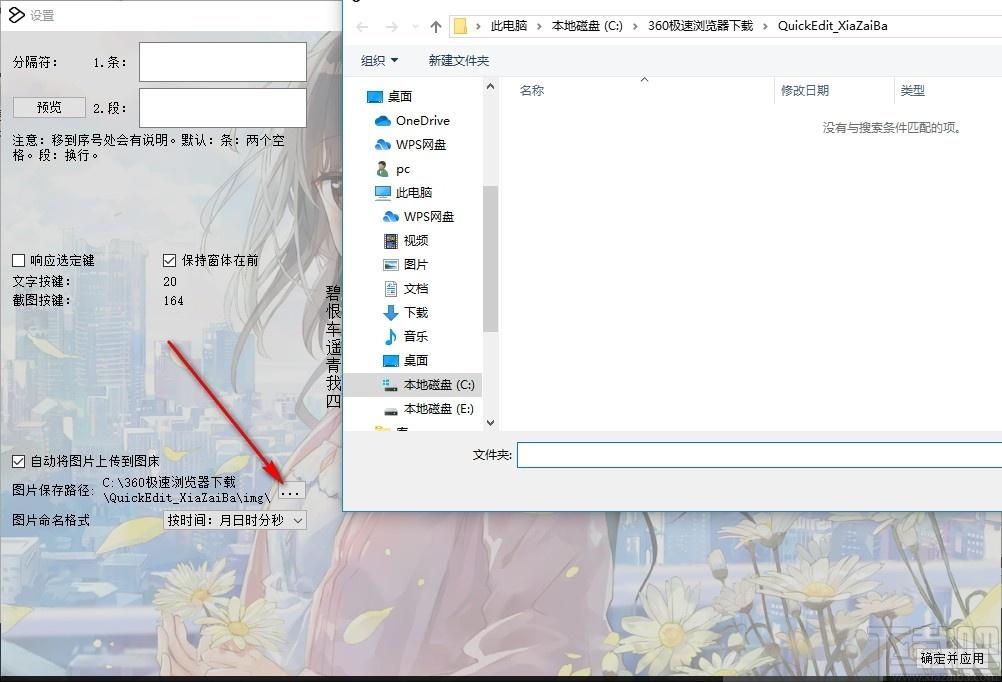
Task: Open the Music (音乐) folder icon
Action: pos(391,337)
